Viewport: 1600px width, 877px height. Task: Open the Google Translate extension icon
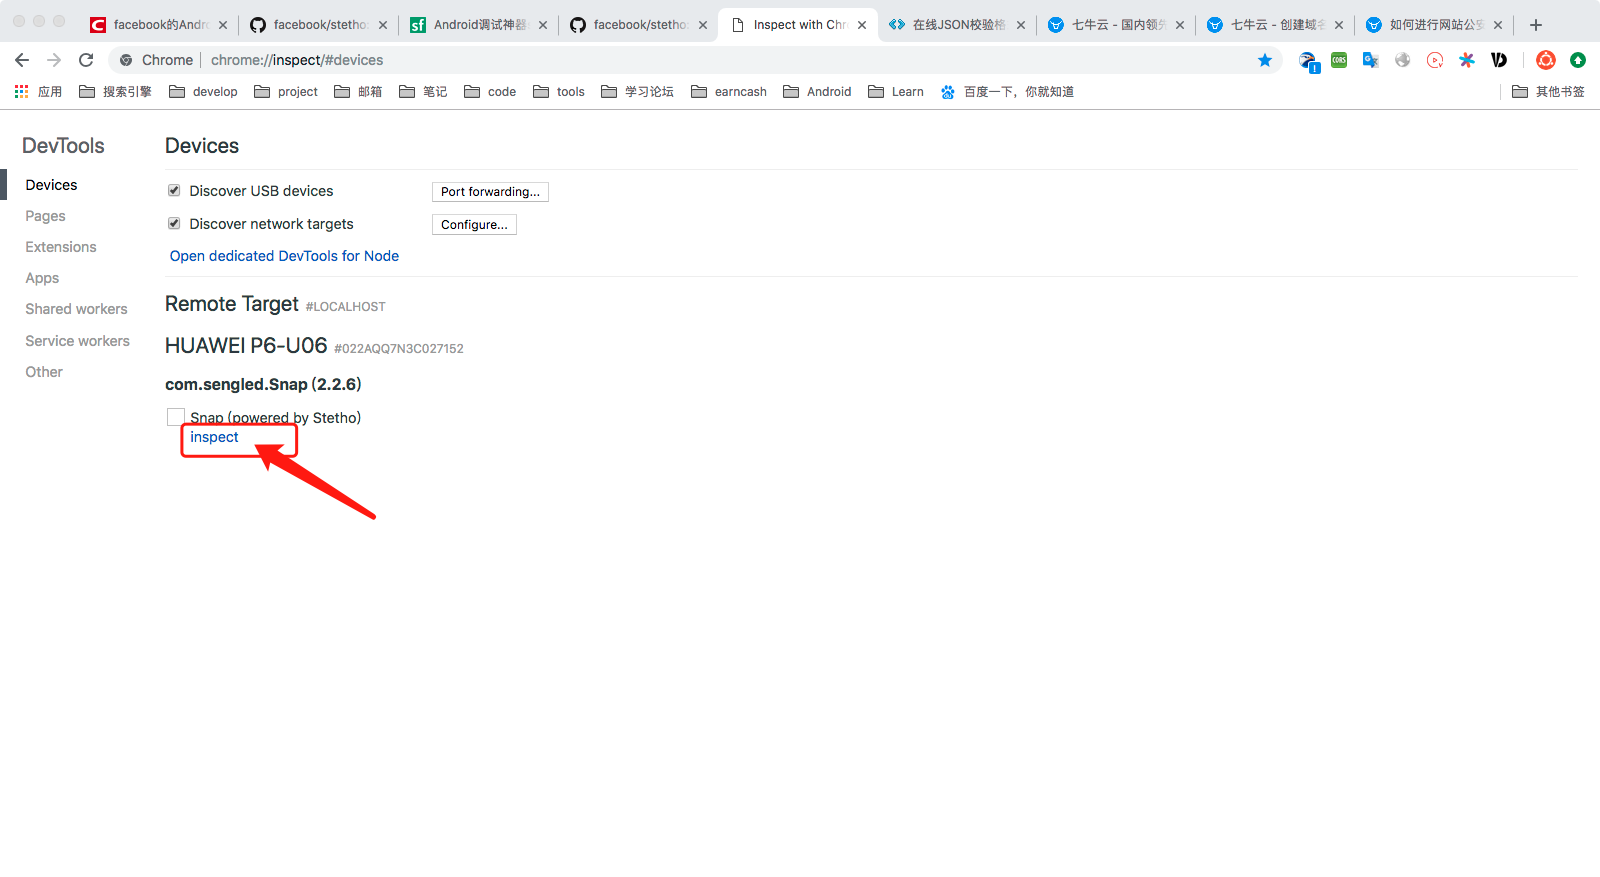pos(1371,60)
